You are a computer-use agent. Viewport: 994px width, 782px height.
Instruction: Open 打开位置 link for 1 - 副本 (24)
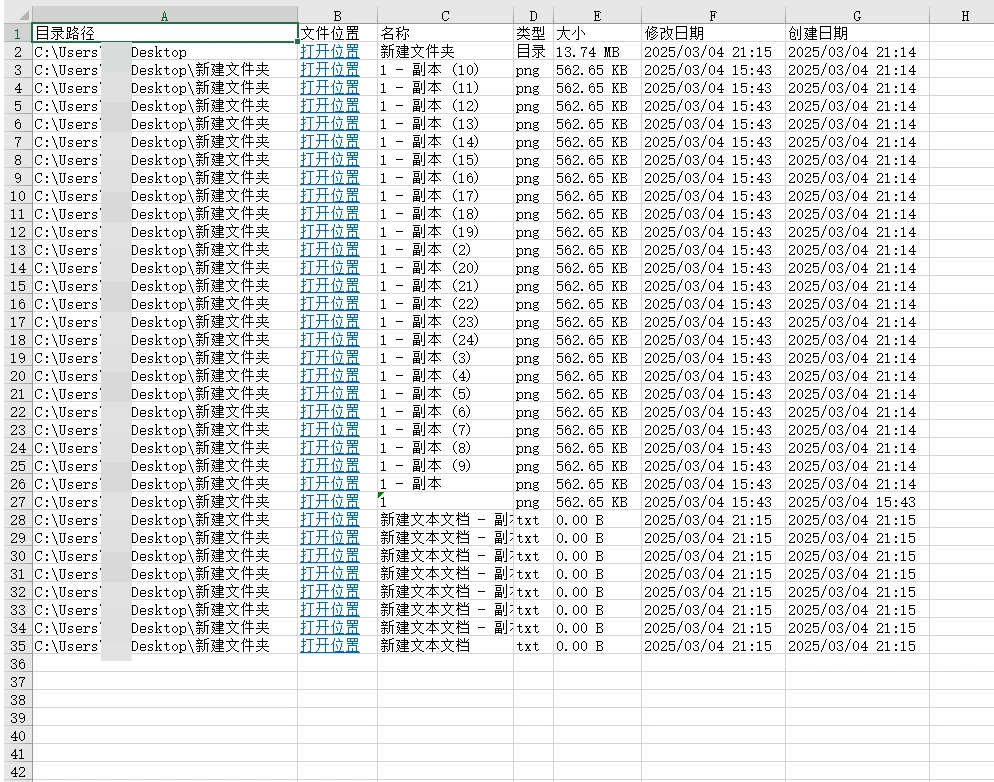point(330,340)
